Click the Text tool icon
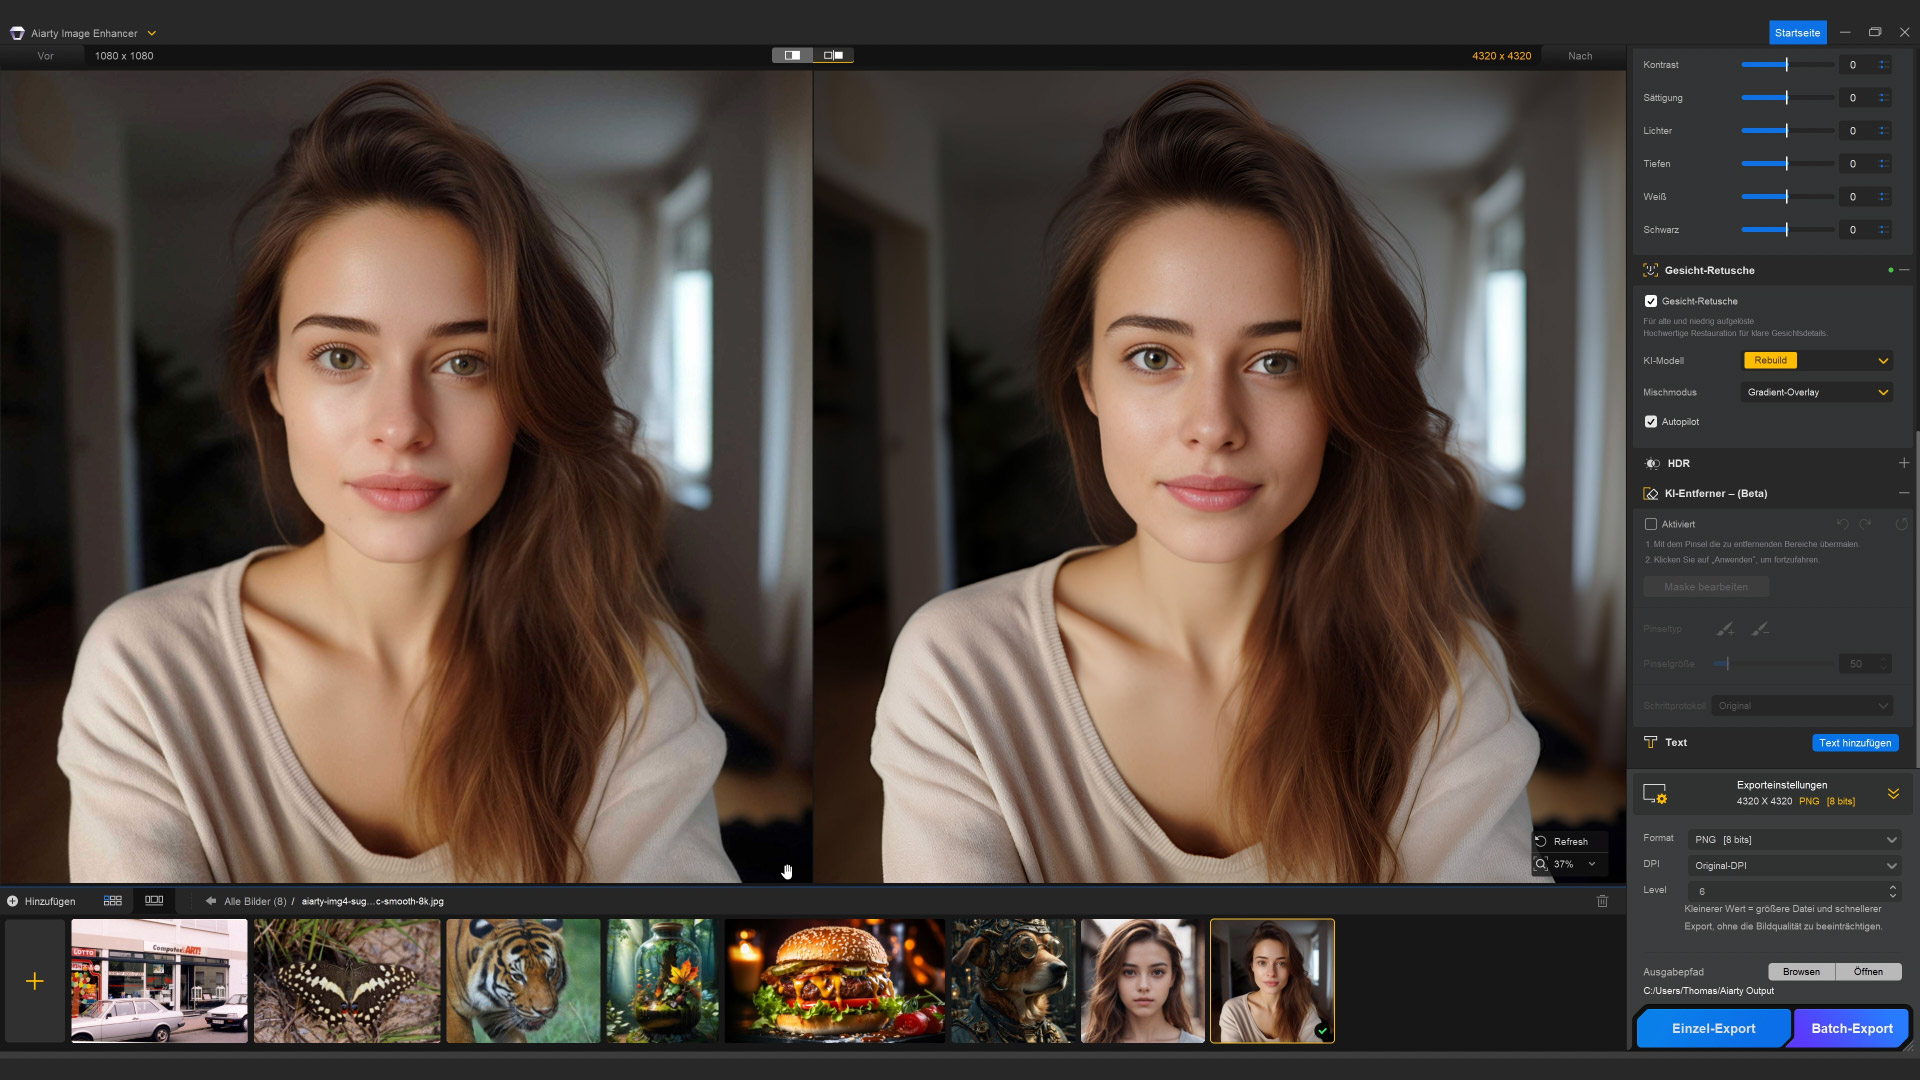Image resolution: width=1920 pixels, height=1080 pixels. [x=1651, y=742]
